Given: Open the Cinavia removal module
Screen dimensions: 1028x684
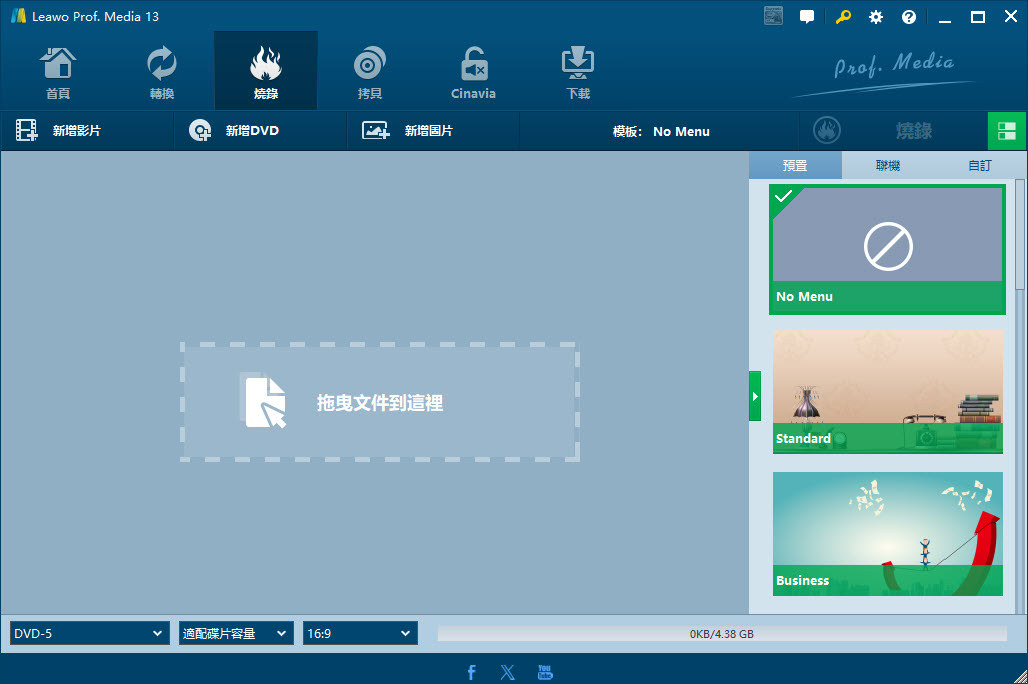Looking at the screenshot, I should tap(473, 72).
